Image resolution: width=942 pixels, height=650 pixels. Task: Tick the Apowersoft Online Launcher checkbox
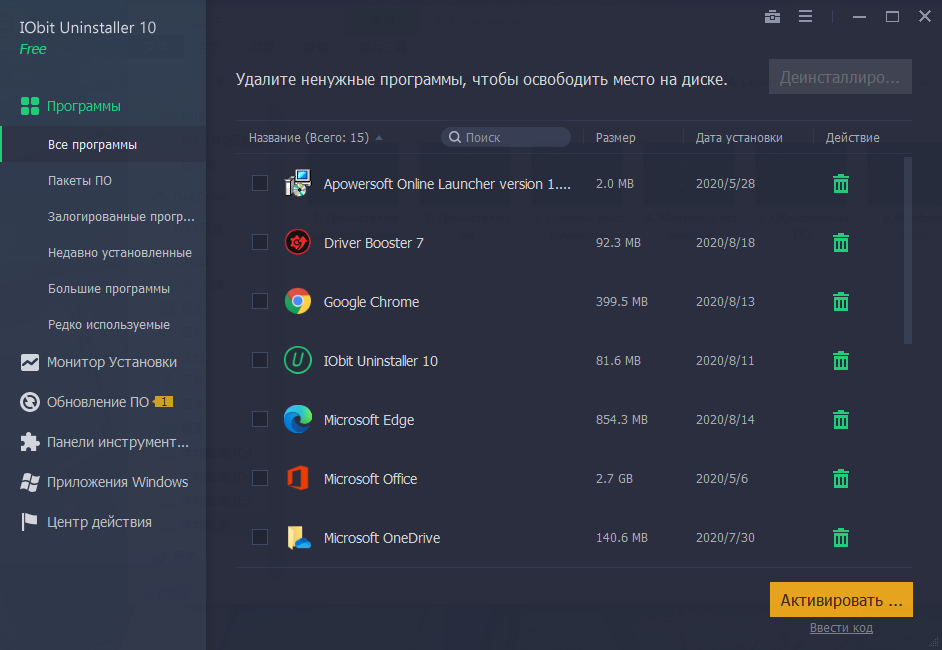(x=260, y=183)
